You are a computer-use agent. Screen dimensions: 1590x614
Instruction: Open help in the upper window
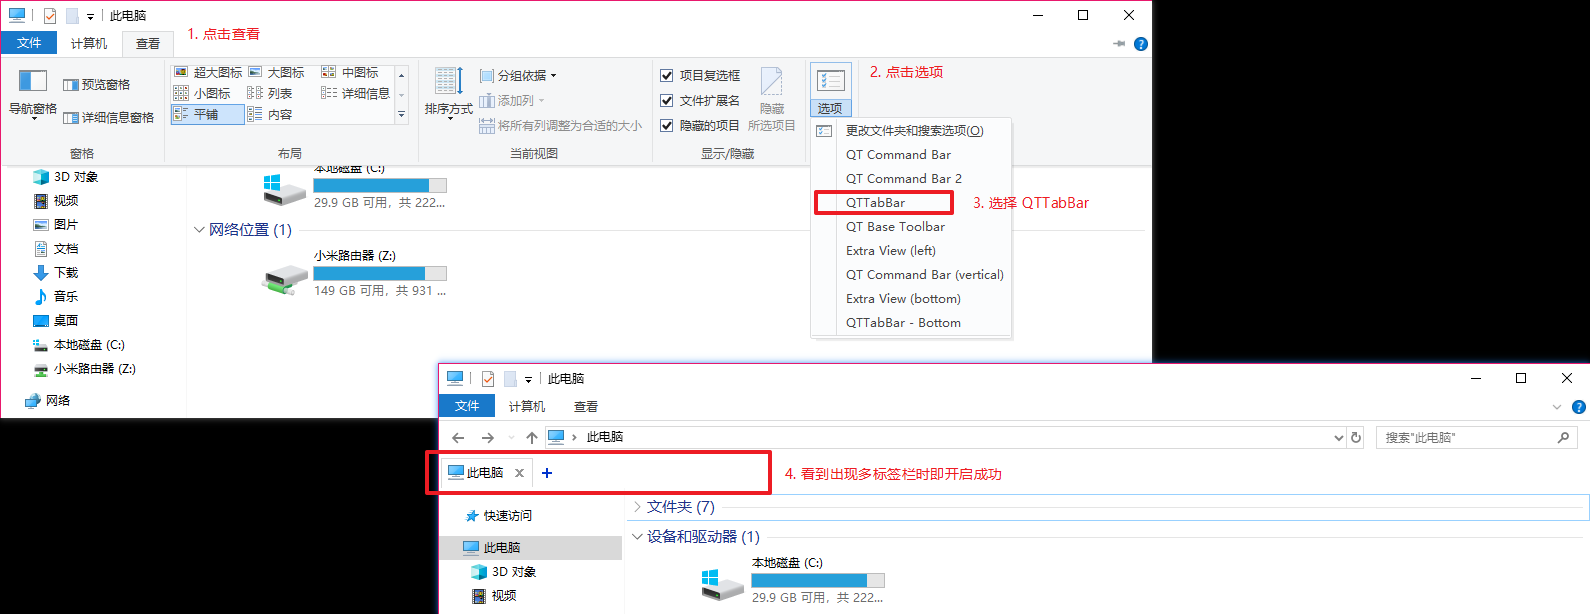[1141, 44]
